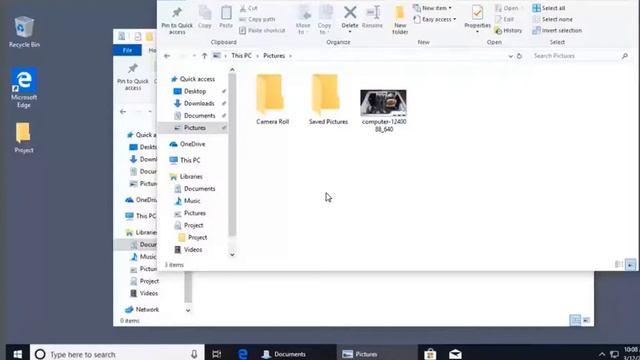Launch Edge from the taskbar
The width and height of the screenshot is (640, 360).
(x=243, y=354)
